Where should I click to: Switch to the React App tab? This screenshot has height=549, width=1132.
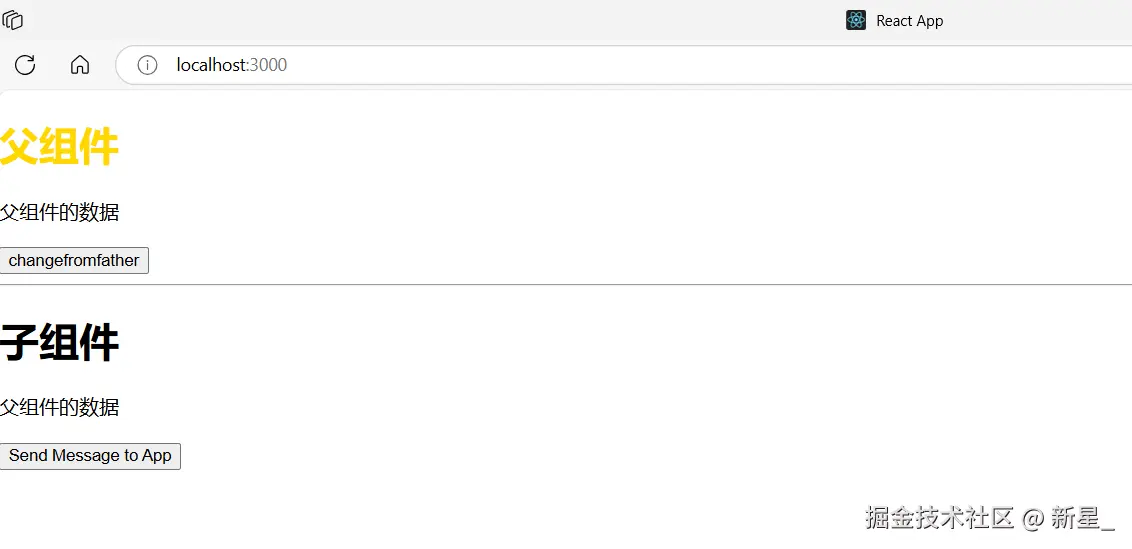pos(909,20)
